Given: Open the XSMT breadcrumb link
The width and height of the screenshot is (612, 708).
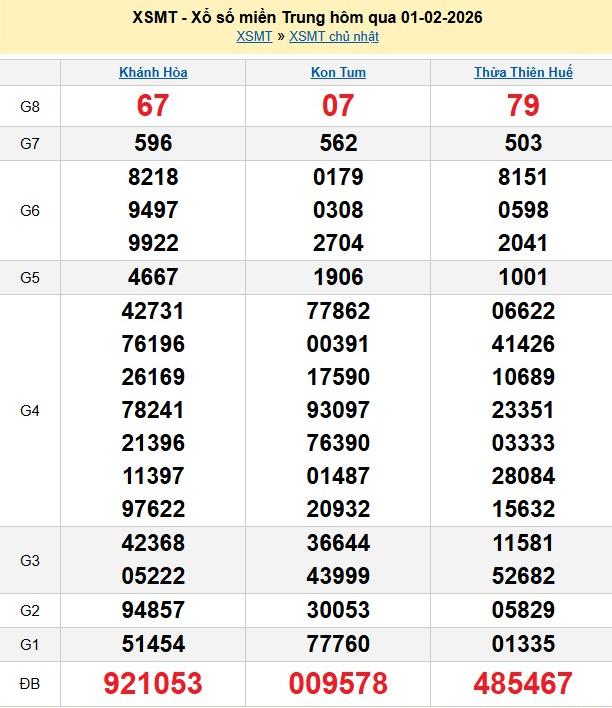Looking at the screenshot, I should 254,37.
